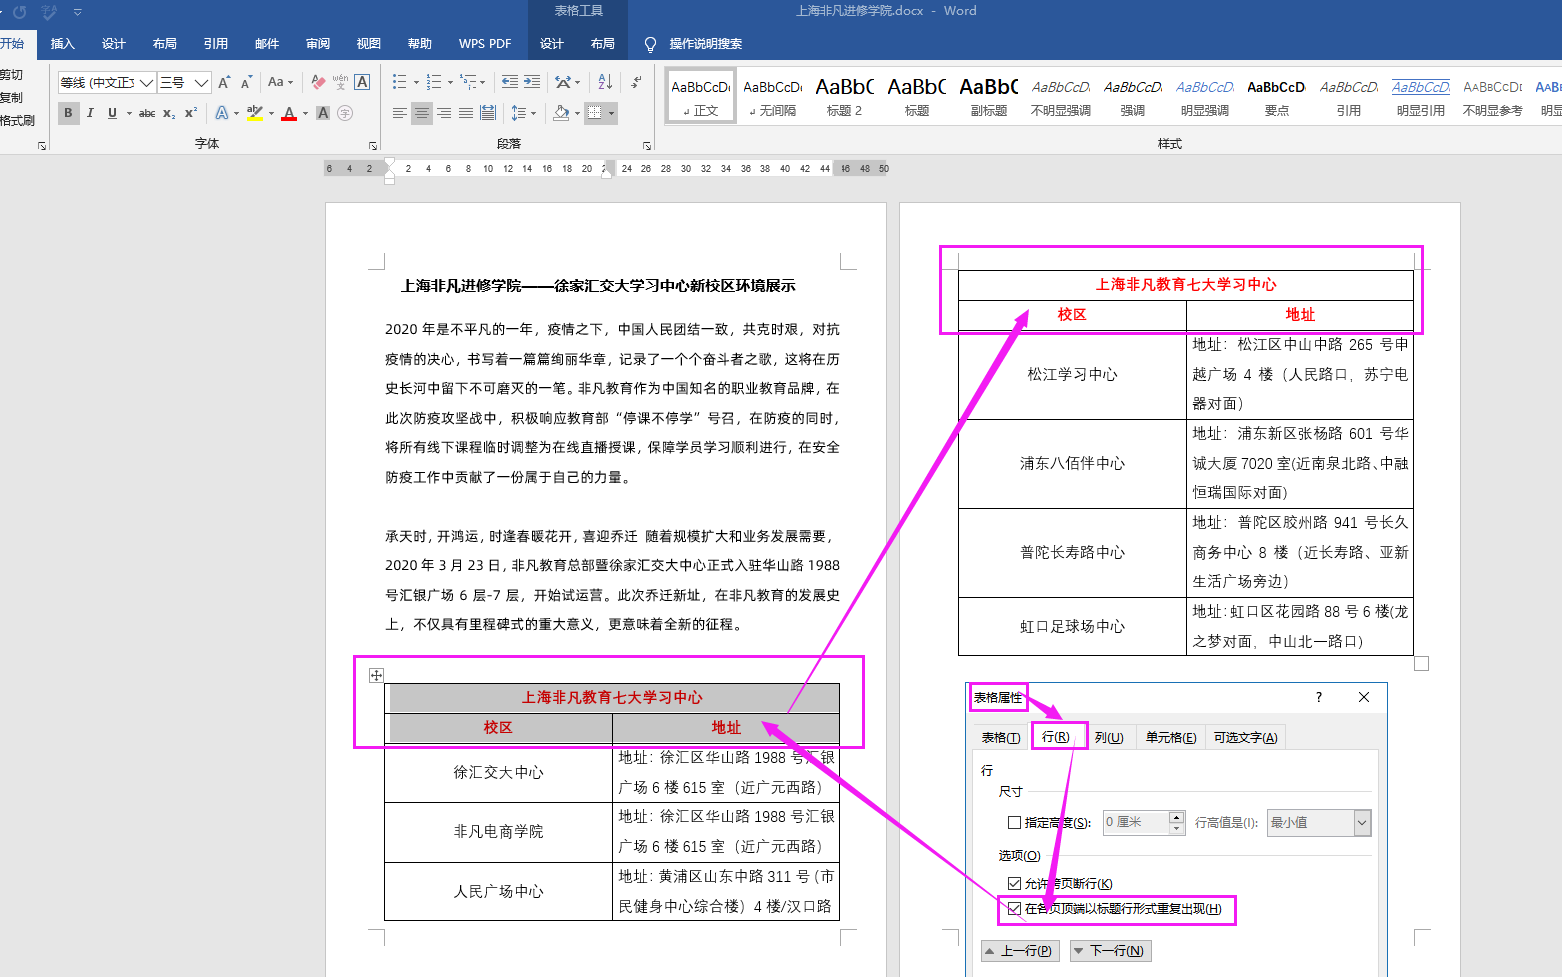Image resolution: width=1562 pixels, height=977 pixels.
Task: Apply distributed alignment
Action: tap(488, 113)
